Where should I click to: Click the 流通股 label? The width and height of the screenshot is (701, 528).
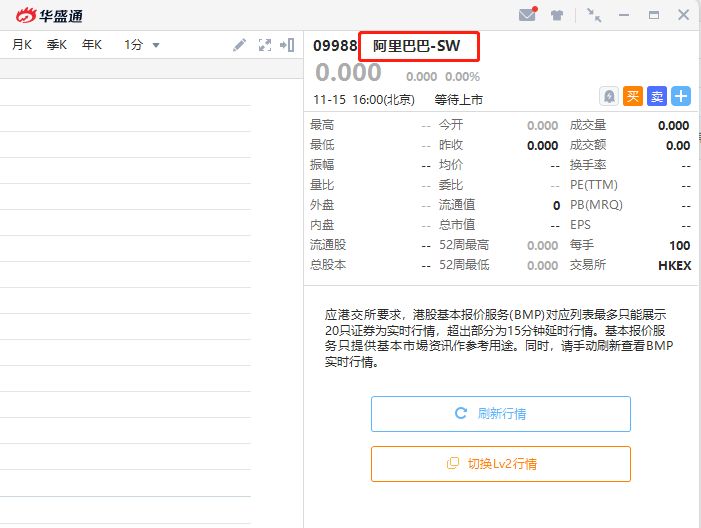[x=328, y=245]
